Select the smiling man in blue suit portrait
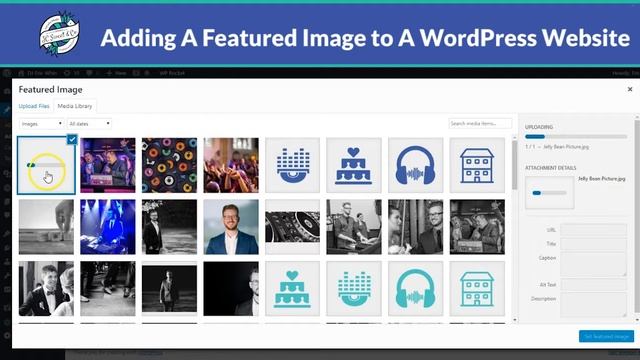640x360 pixels. click(231, 227)
